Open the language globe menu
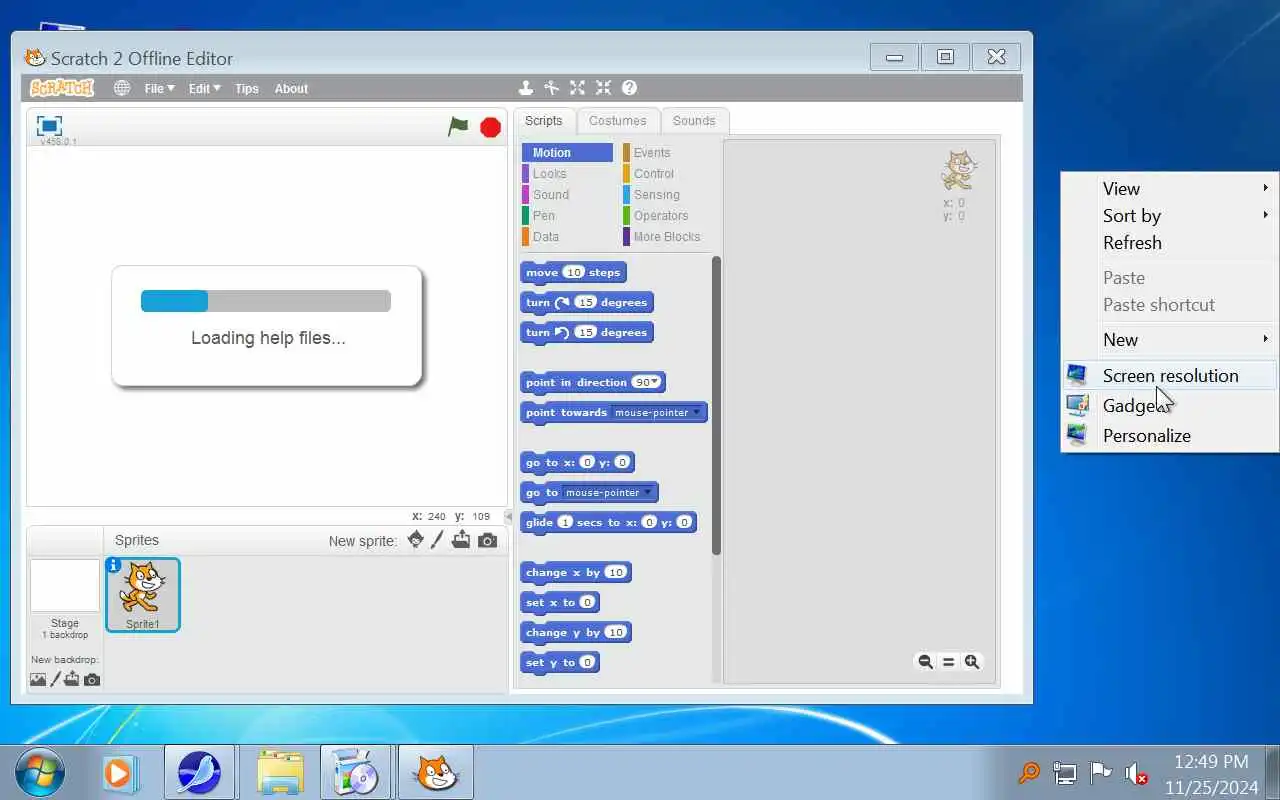 (x=122, y=88)
